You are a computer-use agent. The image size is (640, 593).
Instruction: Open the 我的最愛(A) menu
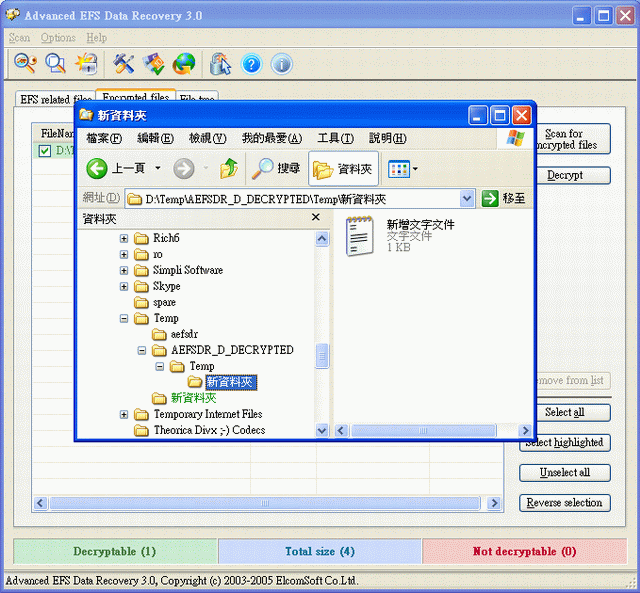click(272, 138)
